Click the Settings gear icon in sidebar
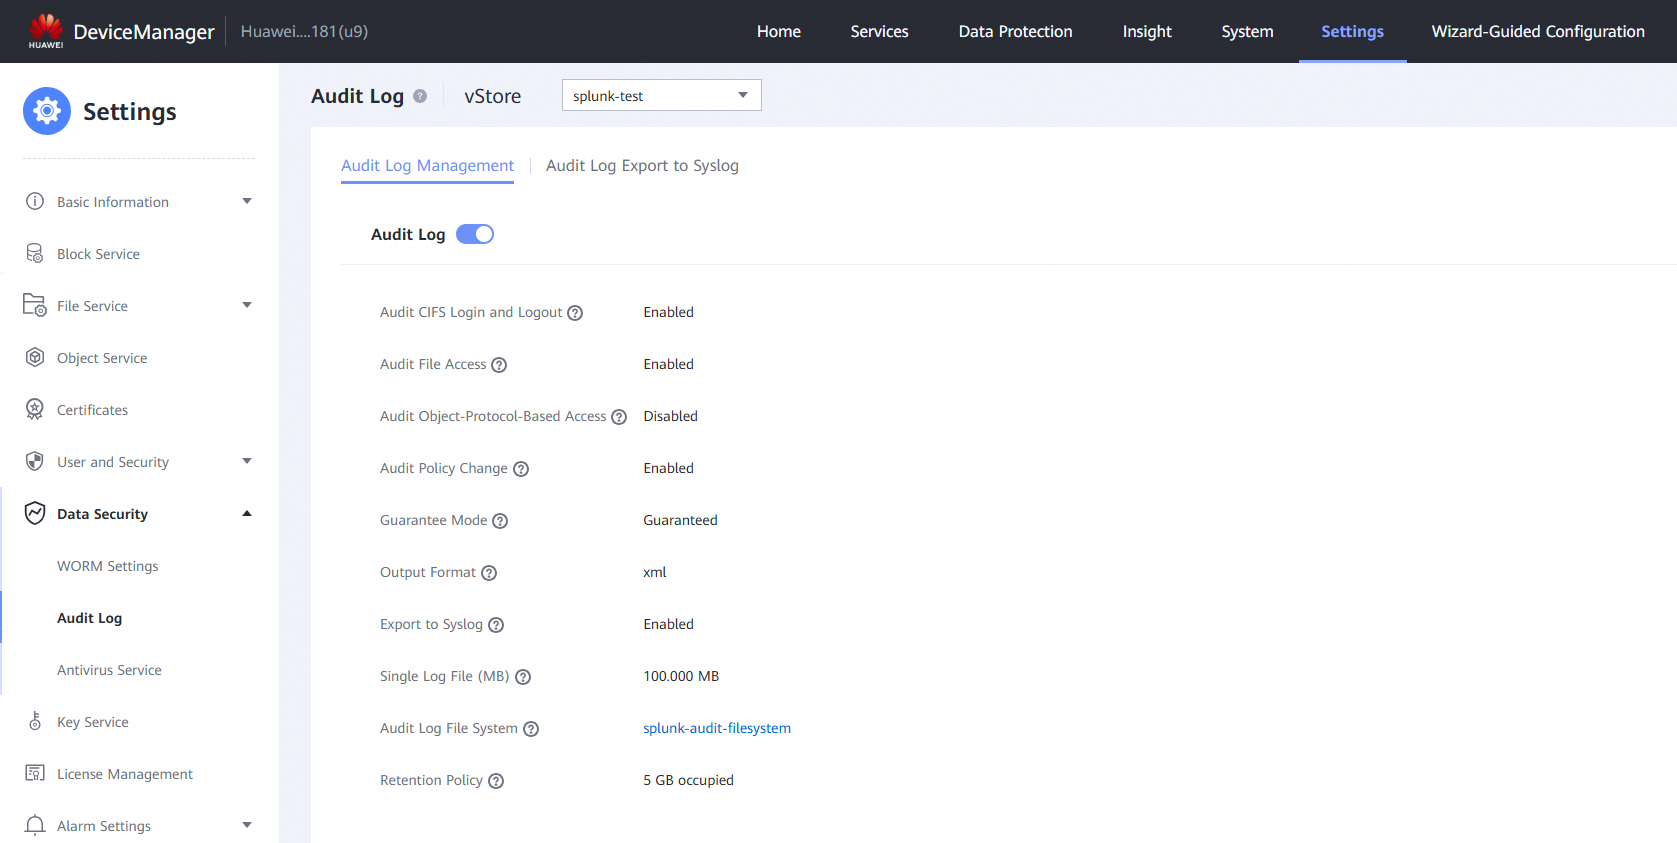 [47, 111]
